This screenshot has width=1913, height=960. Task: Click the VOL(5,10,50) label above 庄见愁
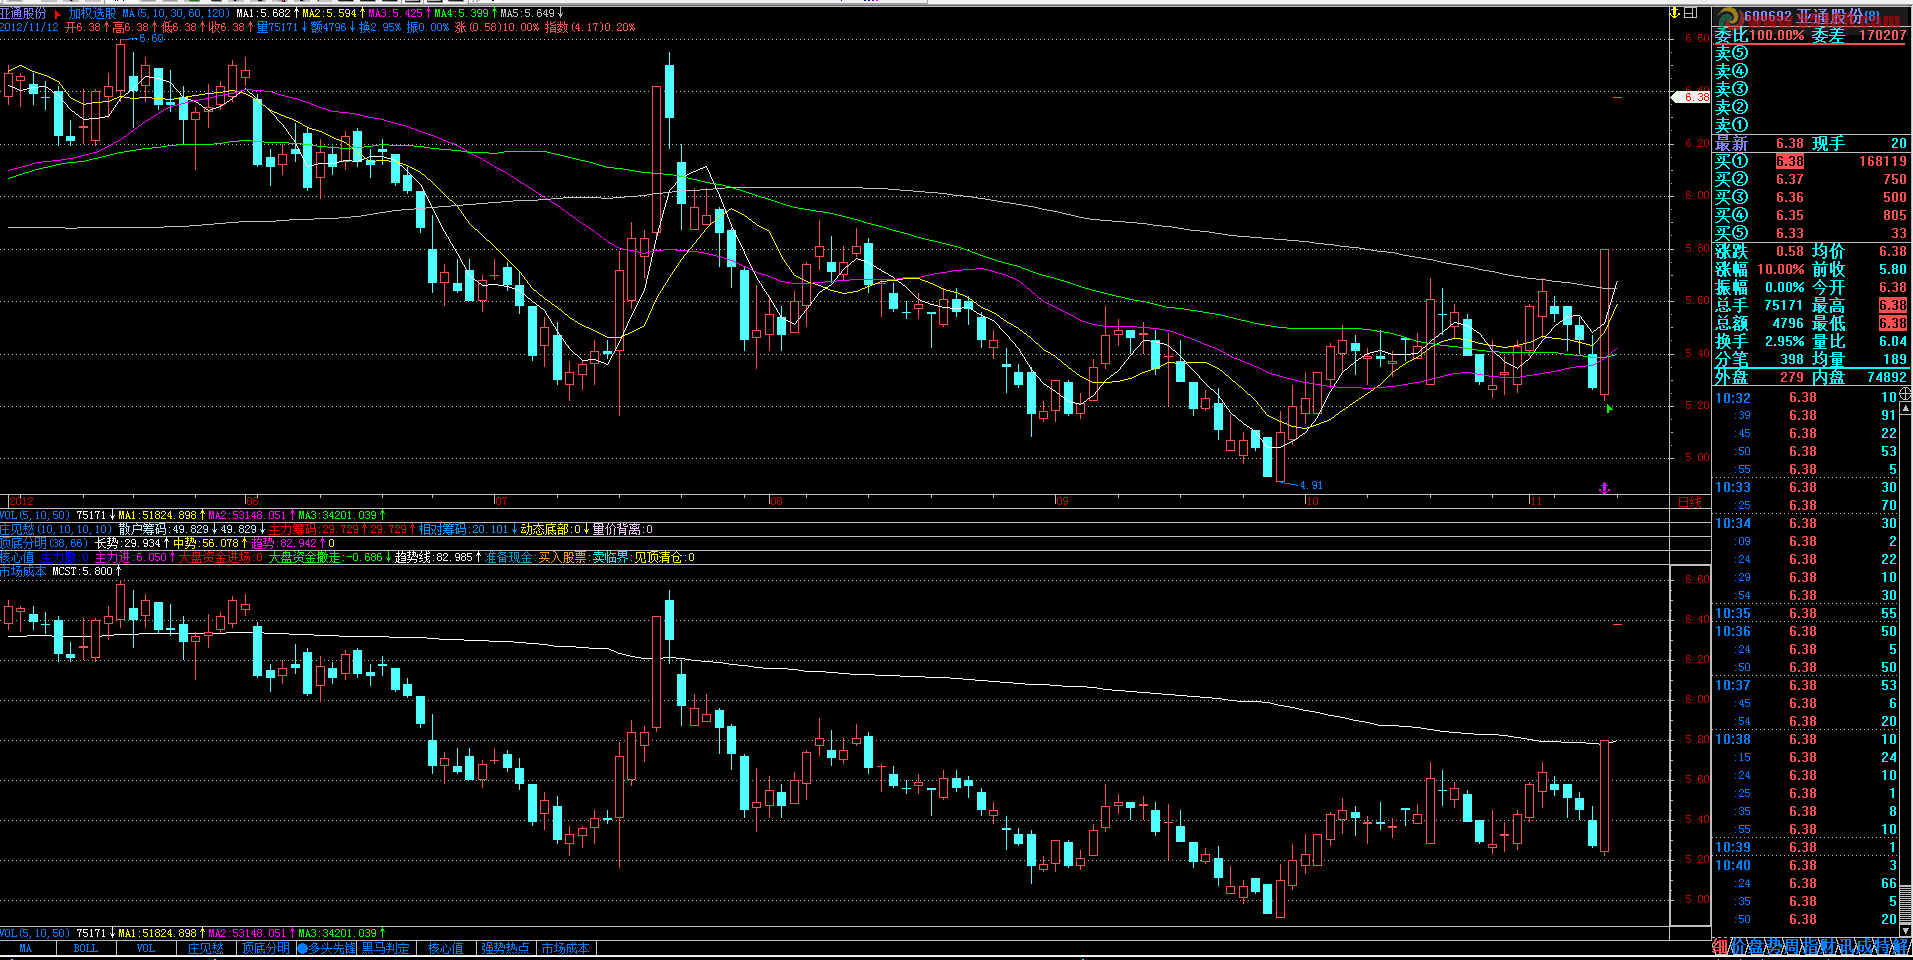(x=35, y=515)
